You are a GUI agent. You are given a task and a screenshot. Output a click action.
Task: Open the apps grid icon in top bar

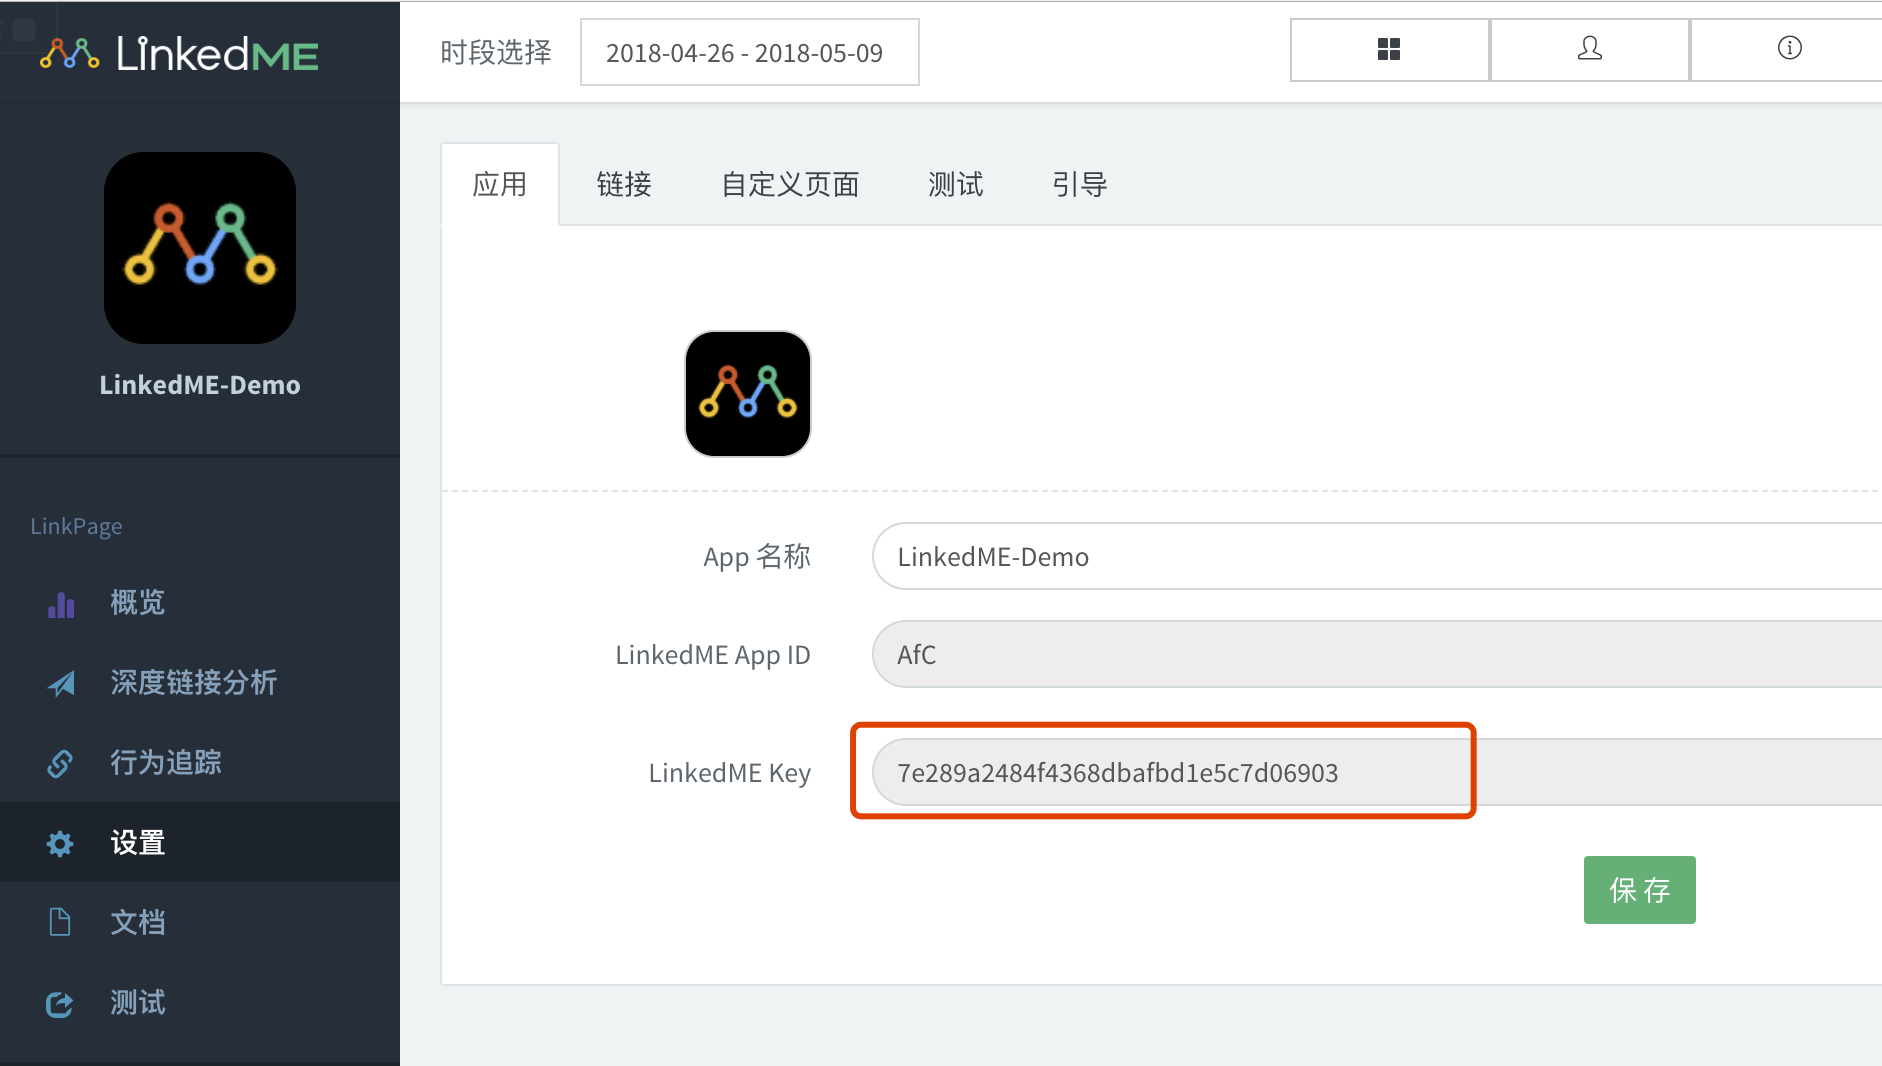coord(1389,49)
